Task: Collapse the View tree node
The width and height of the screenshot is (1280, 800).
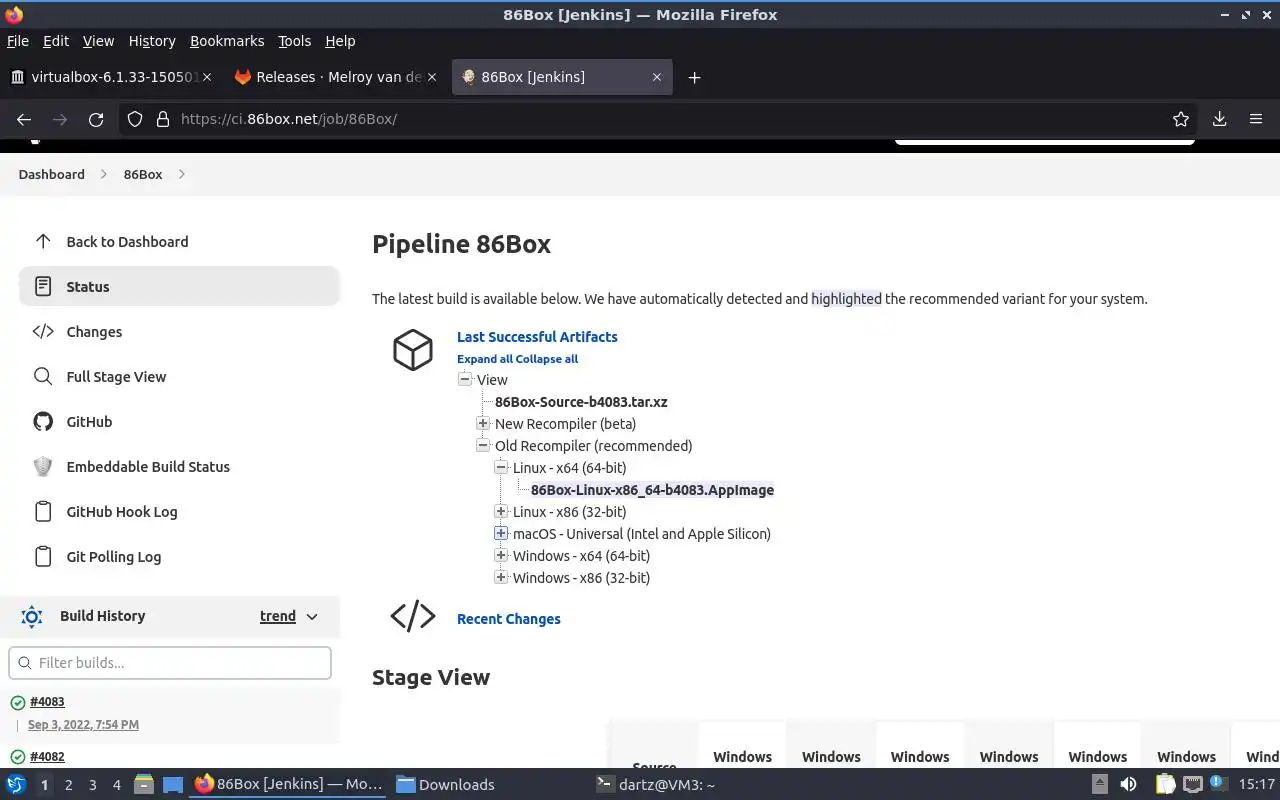Action: click(x=465, y=379)
